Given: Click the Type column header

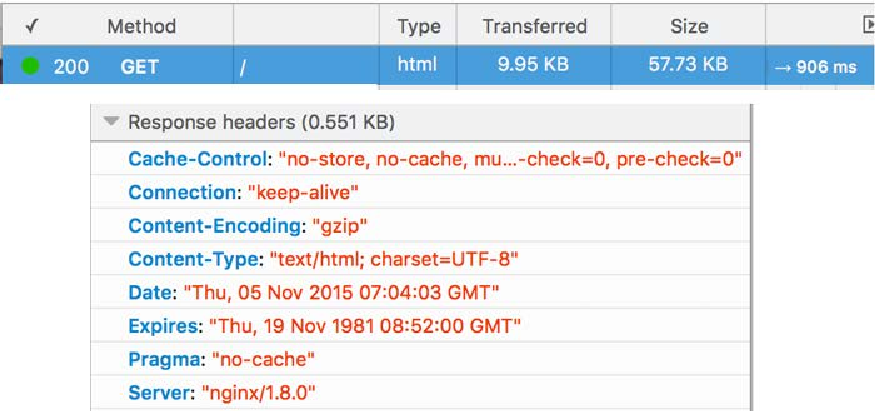Looking at the screenshot, I should (419, 26).
